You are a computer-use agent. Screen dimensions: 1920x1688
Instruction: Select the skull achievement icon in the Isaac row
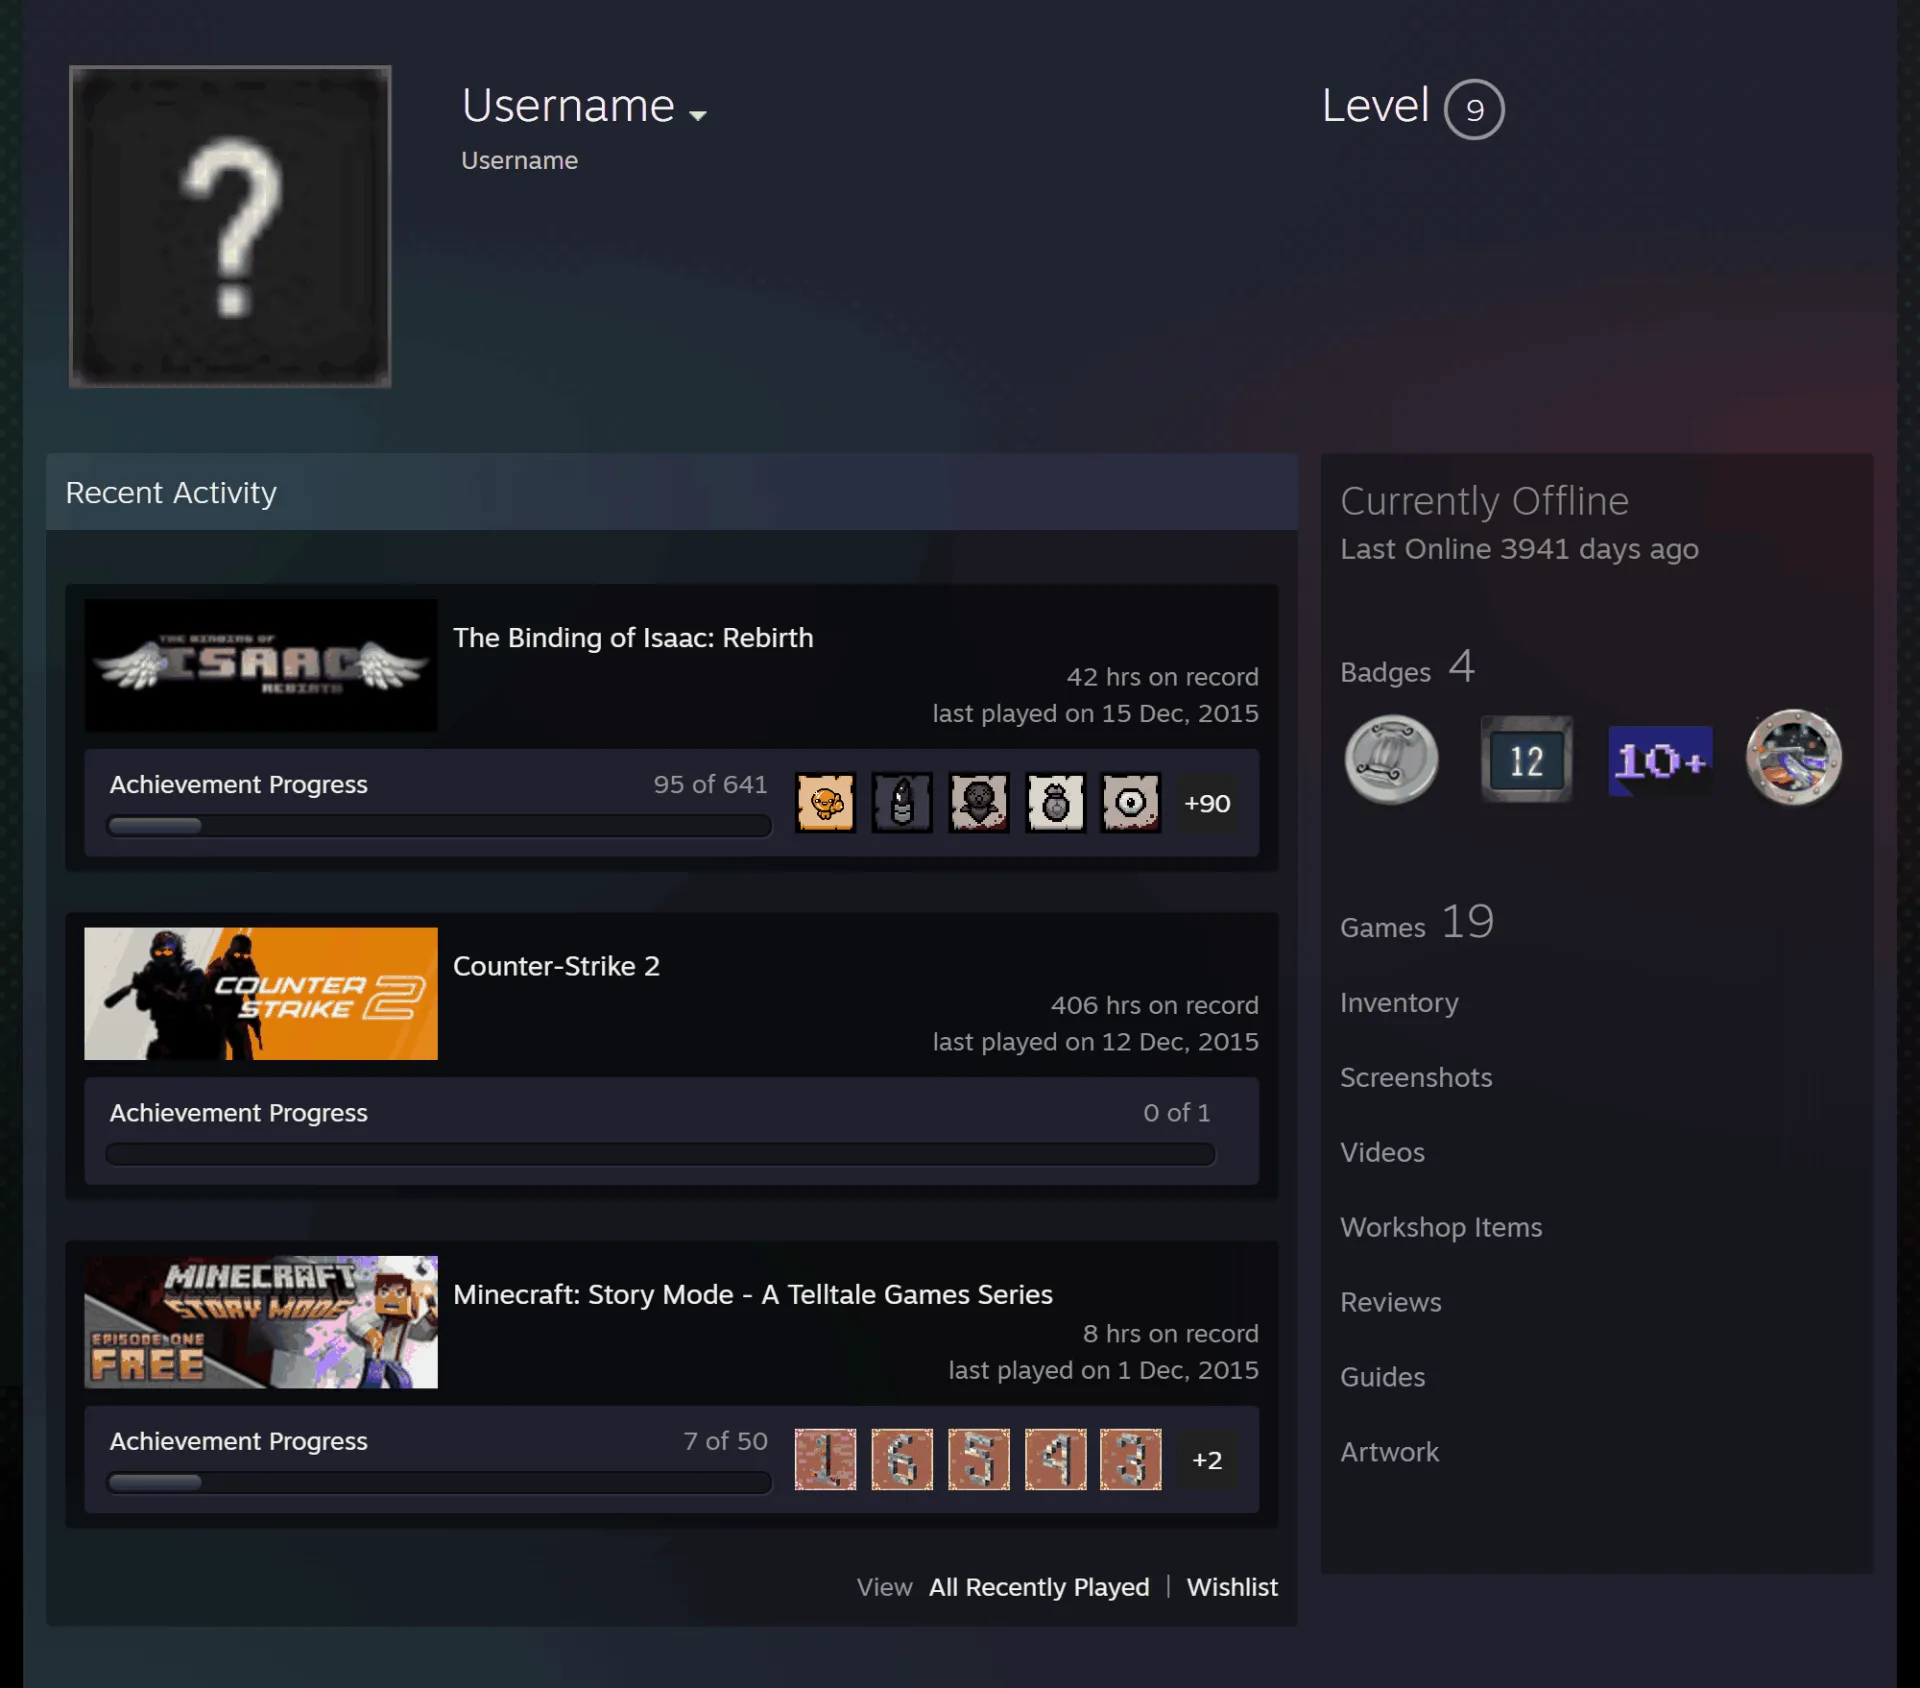(978, 802)
